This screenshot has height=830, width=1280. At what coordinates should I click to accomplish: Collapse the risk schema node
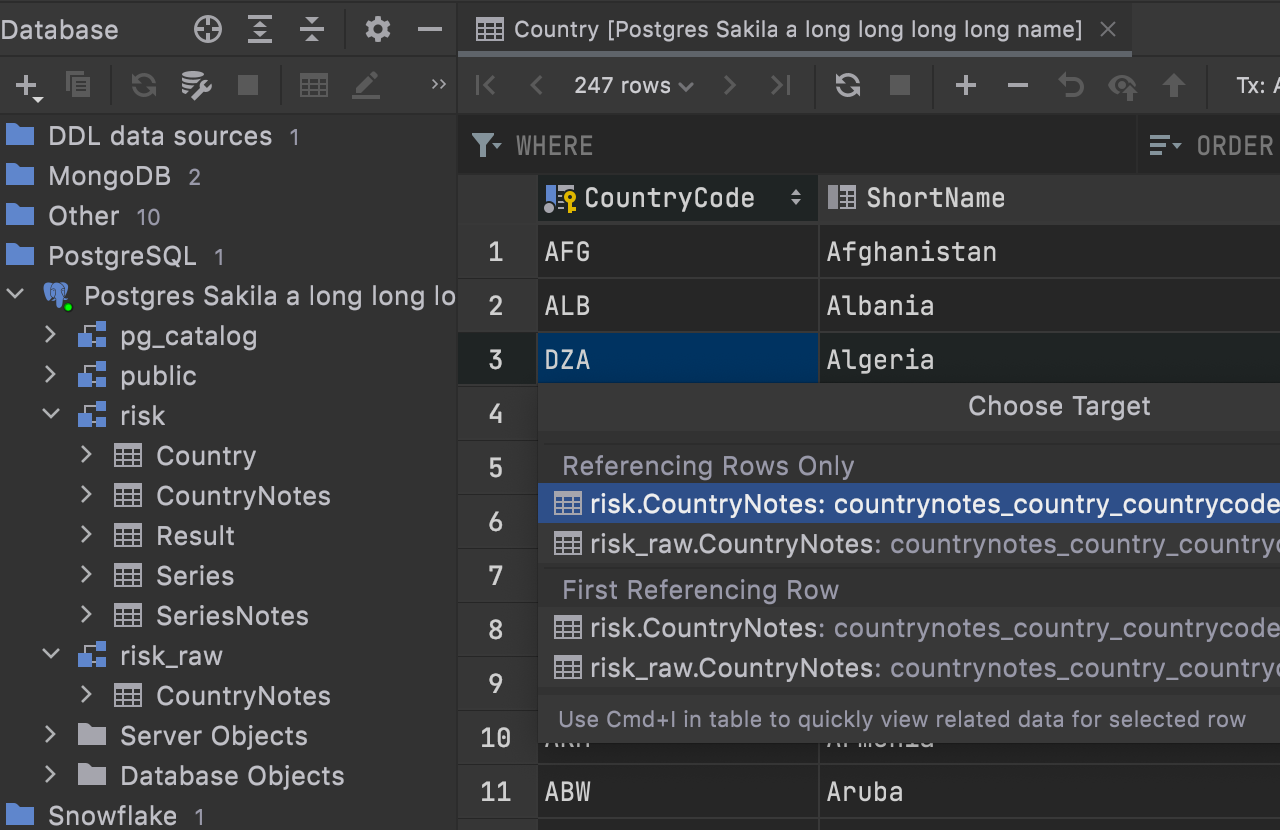point(51,416)
